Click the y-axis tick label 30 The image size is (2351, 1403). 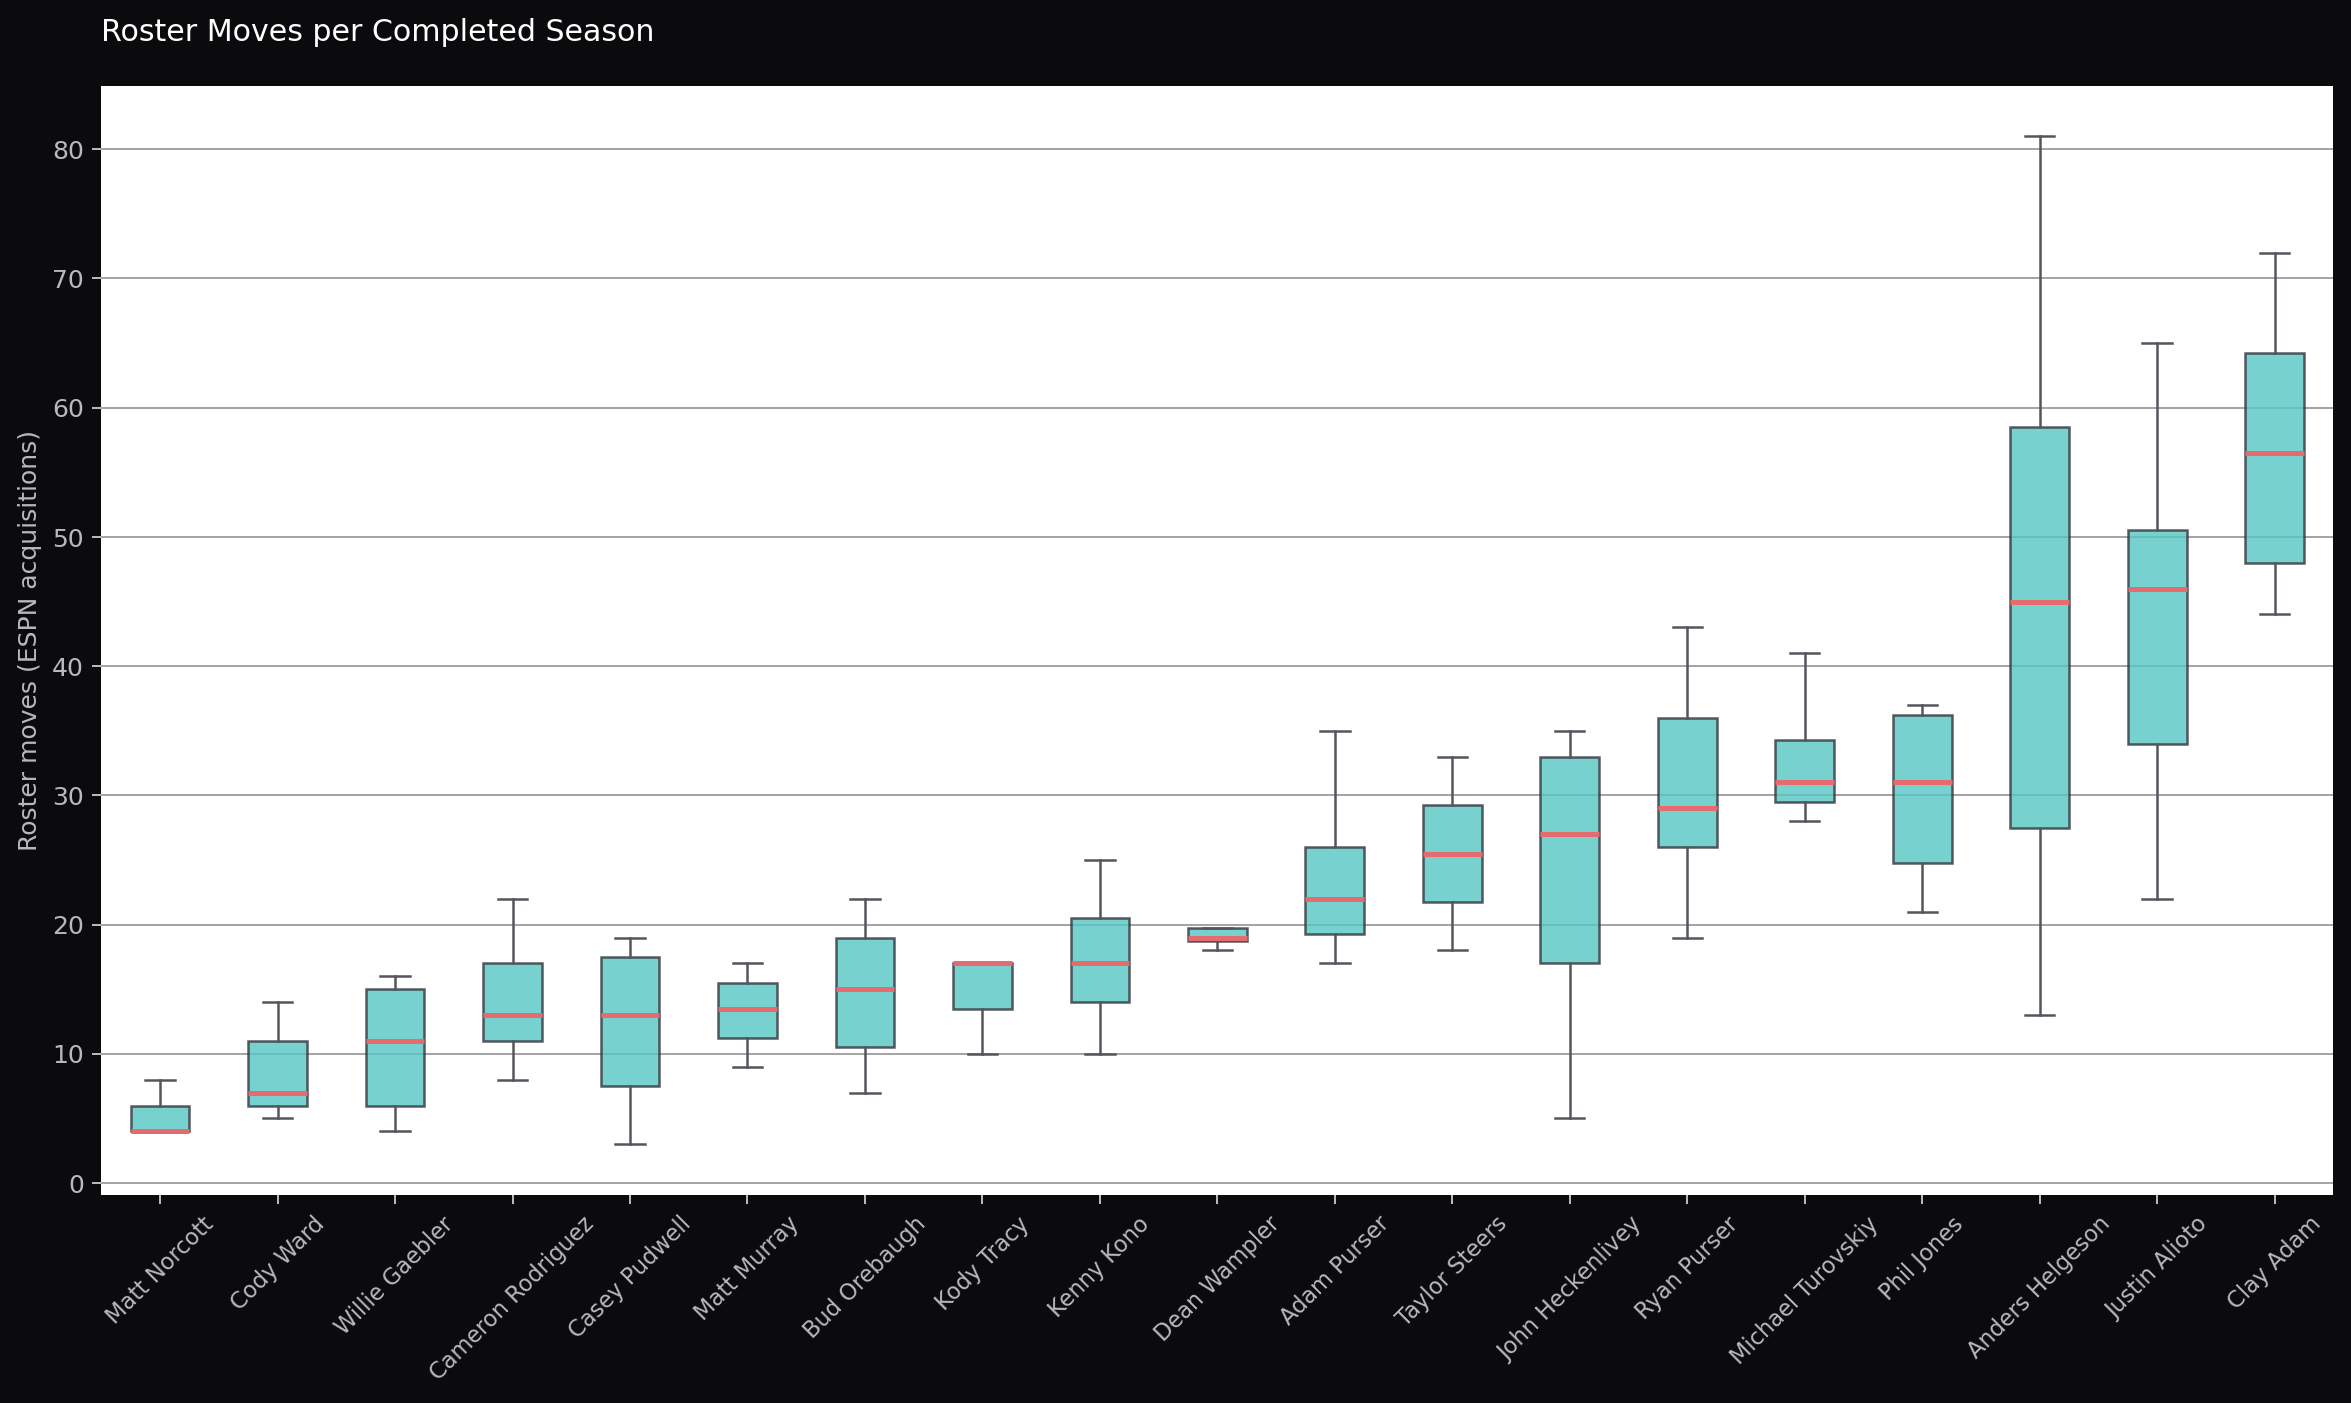tap(67, 796)
